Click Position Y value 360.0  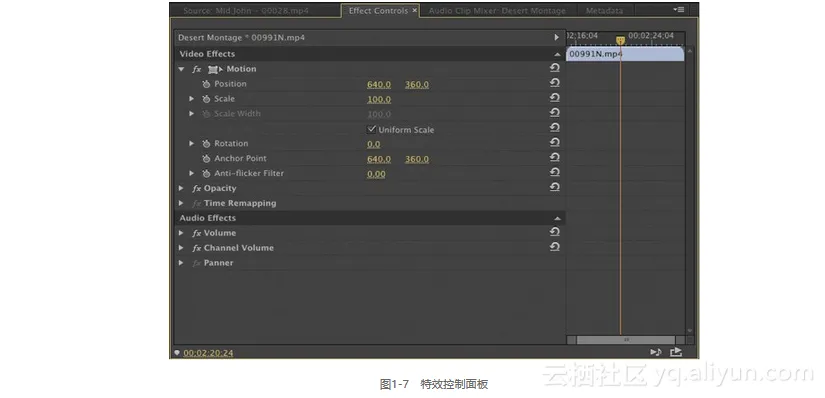coord(417,85)
